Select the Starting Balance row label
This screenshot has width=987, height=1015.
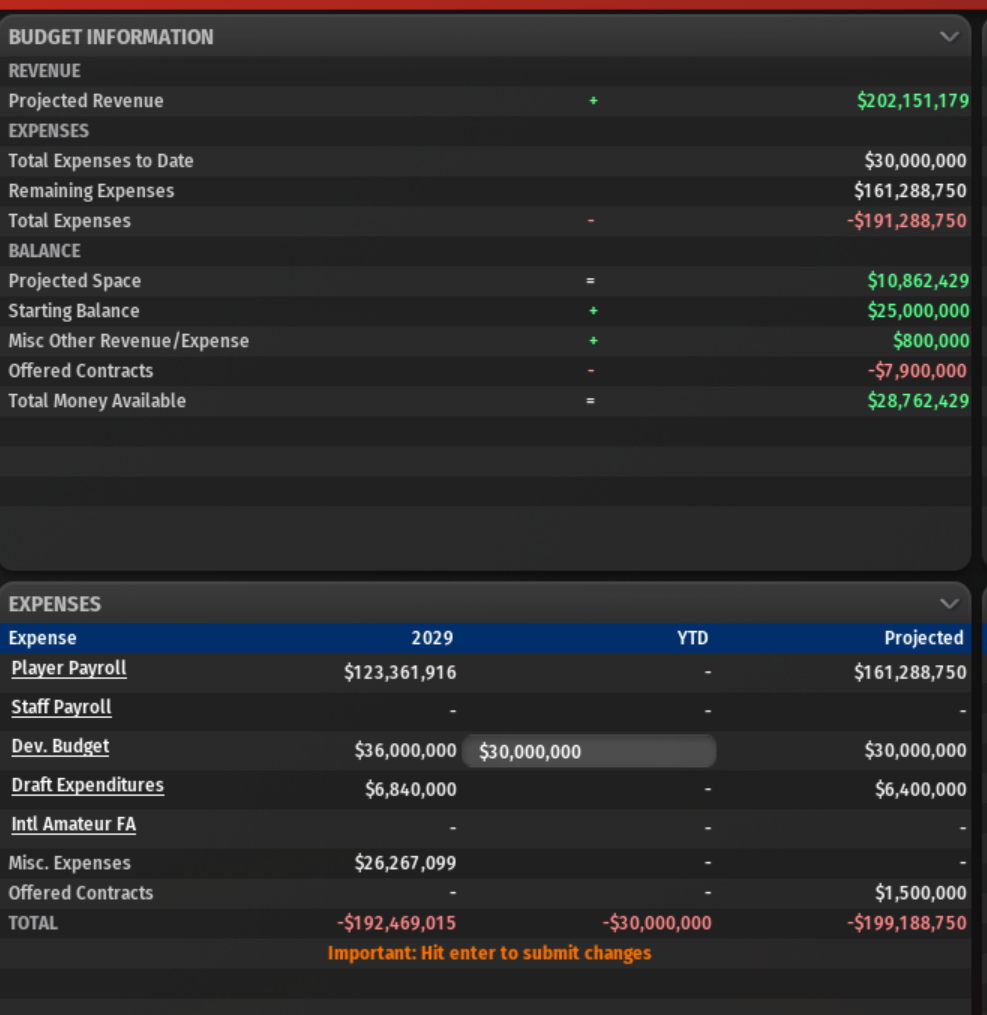tap(74, 311)
